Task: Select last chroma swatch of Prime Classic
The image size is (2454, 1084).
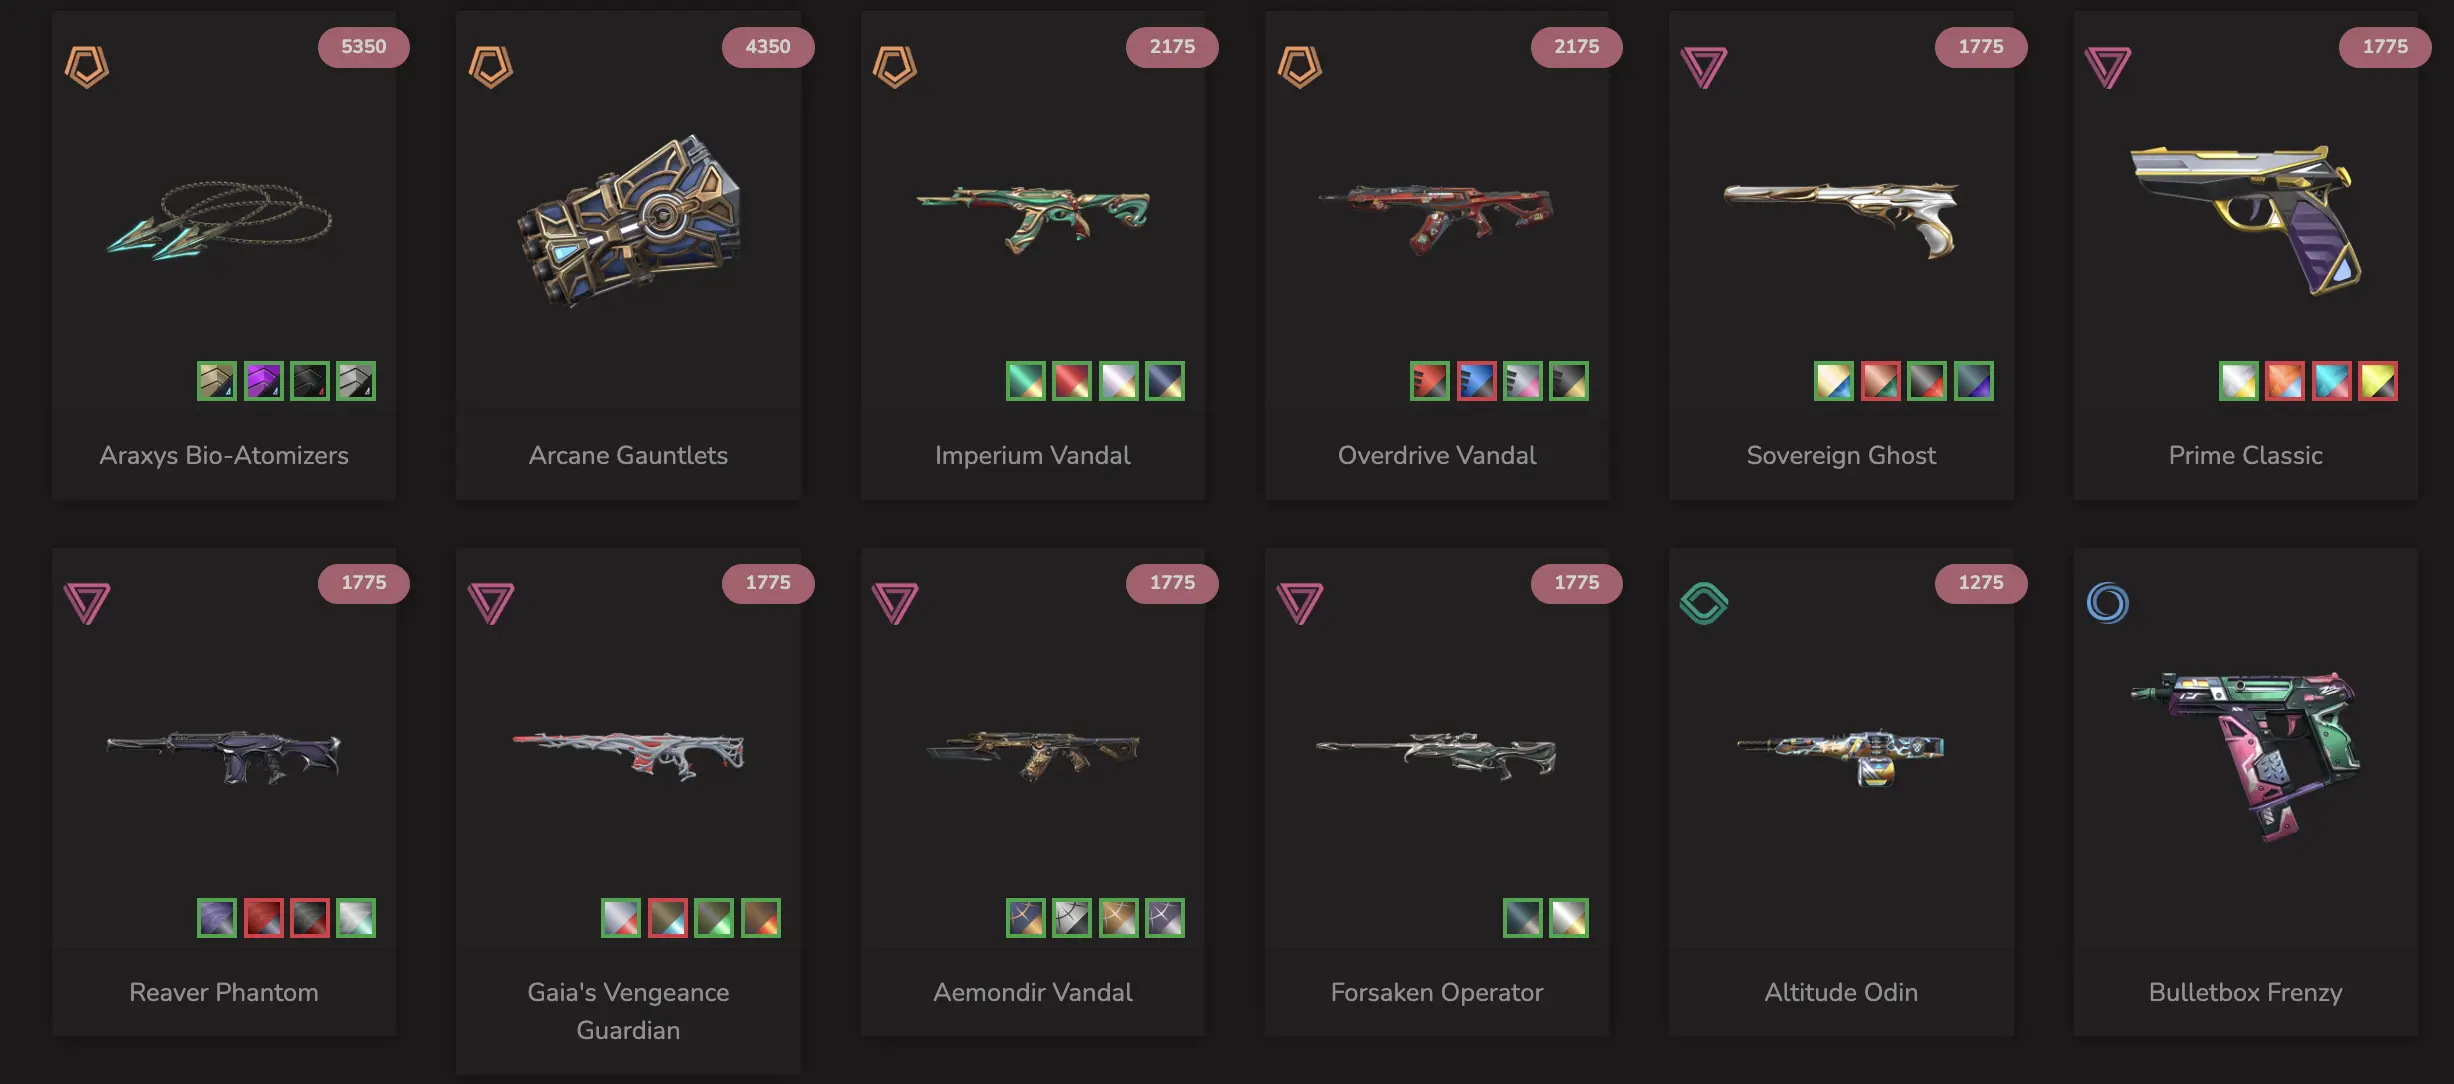Action: pos(2378,381)
